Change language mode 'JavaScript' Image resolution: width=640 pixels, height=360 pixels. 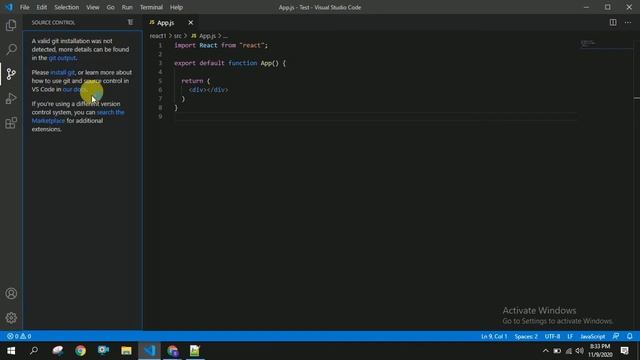(x=593, y=336)
